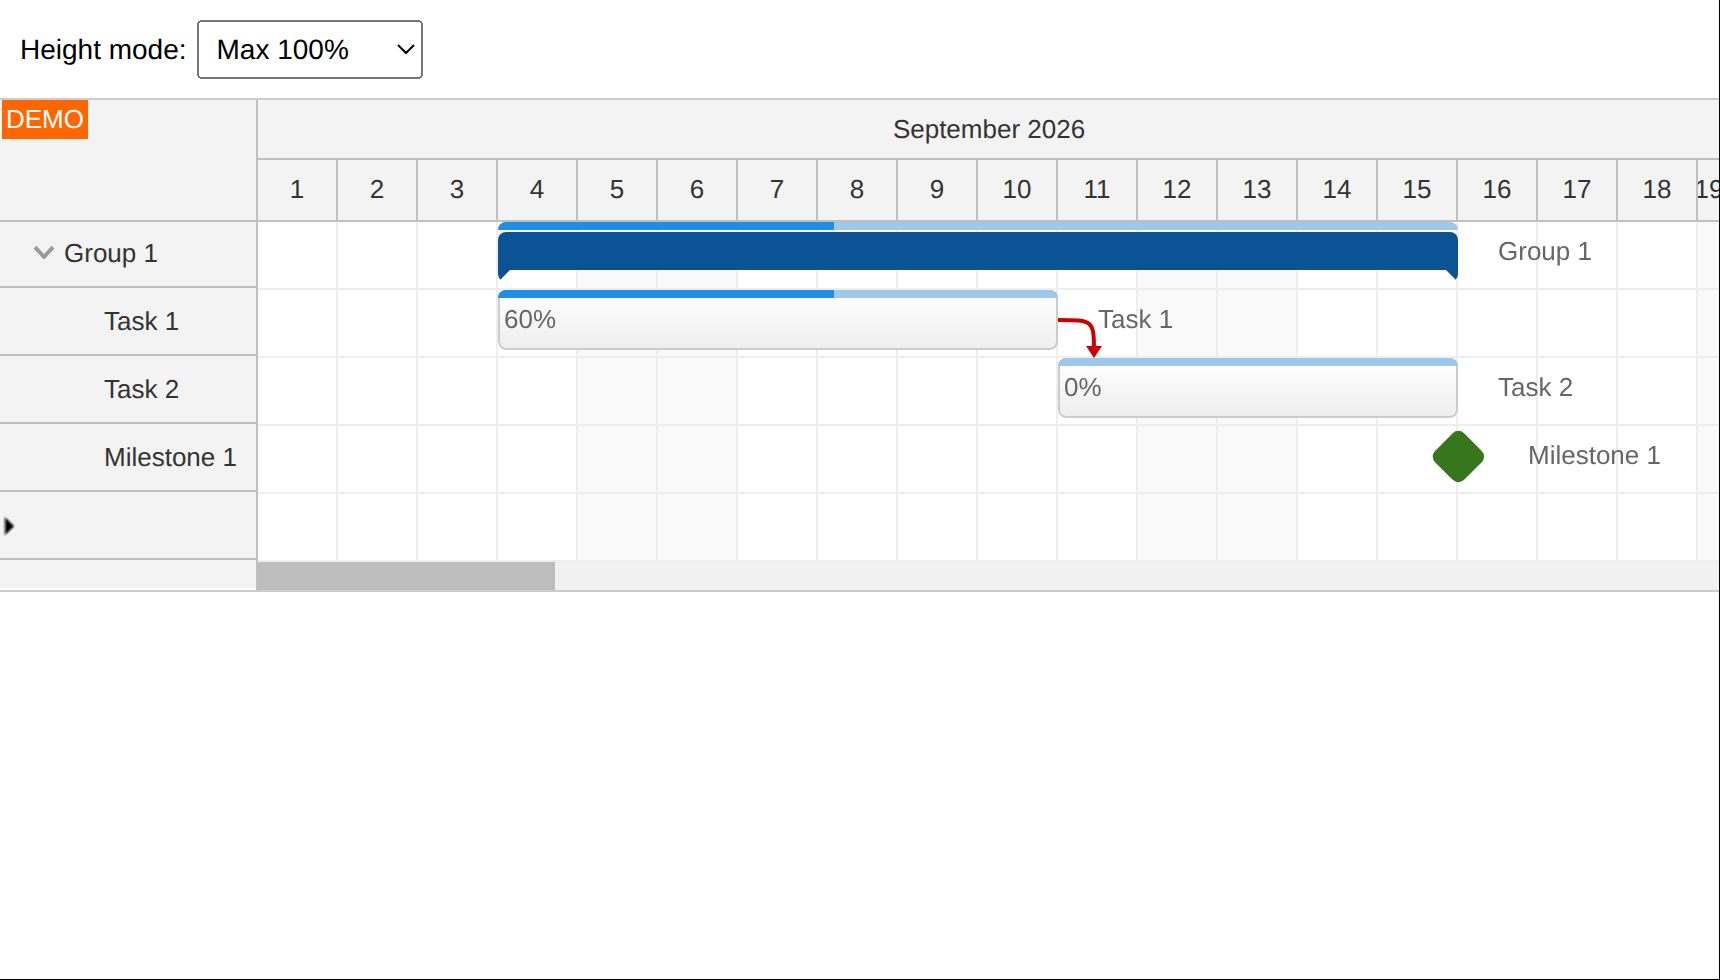
Task: Click day 16 column header
Action: tap(1497, 189)
